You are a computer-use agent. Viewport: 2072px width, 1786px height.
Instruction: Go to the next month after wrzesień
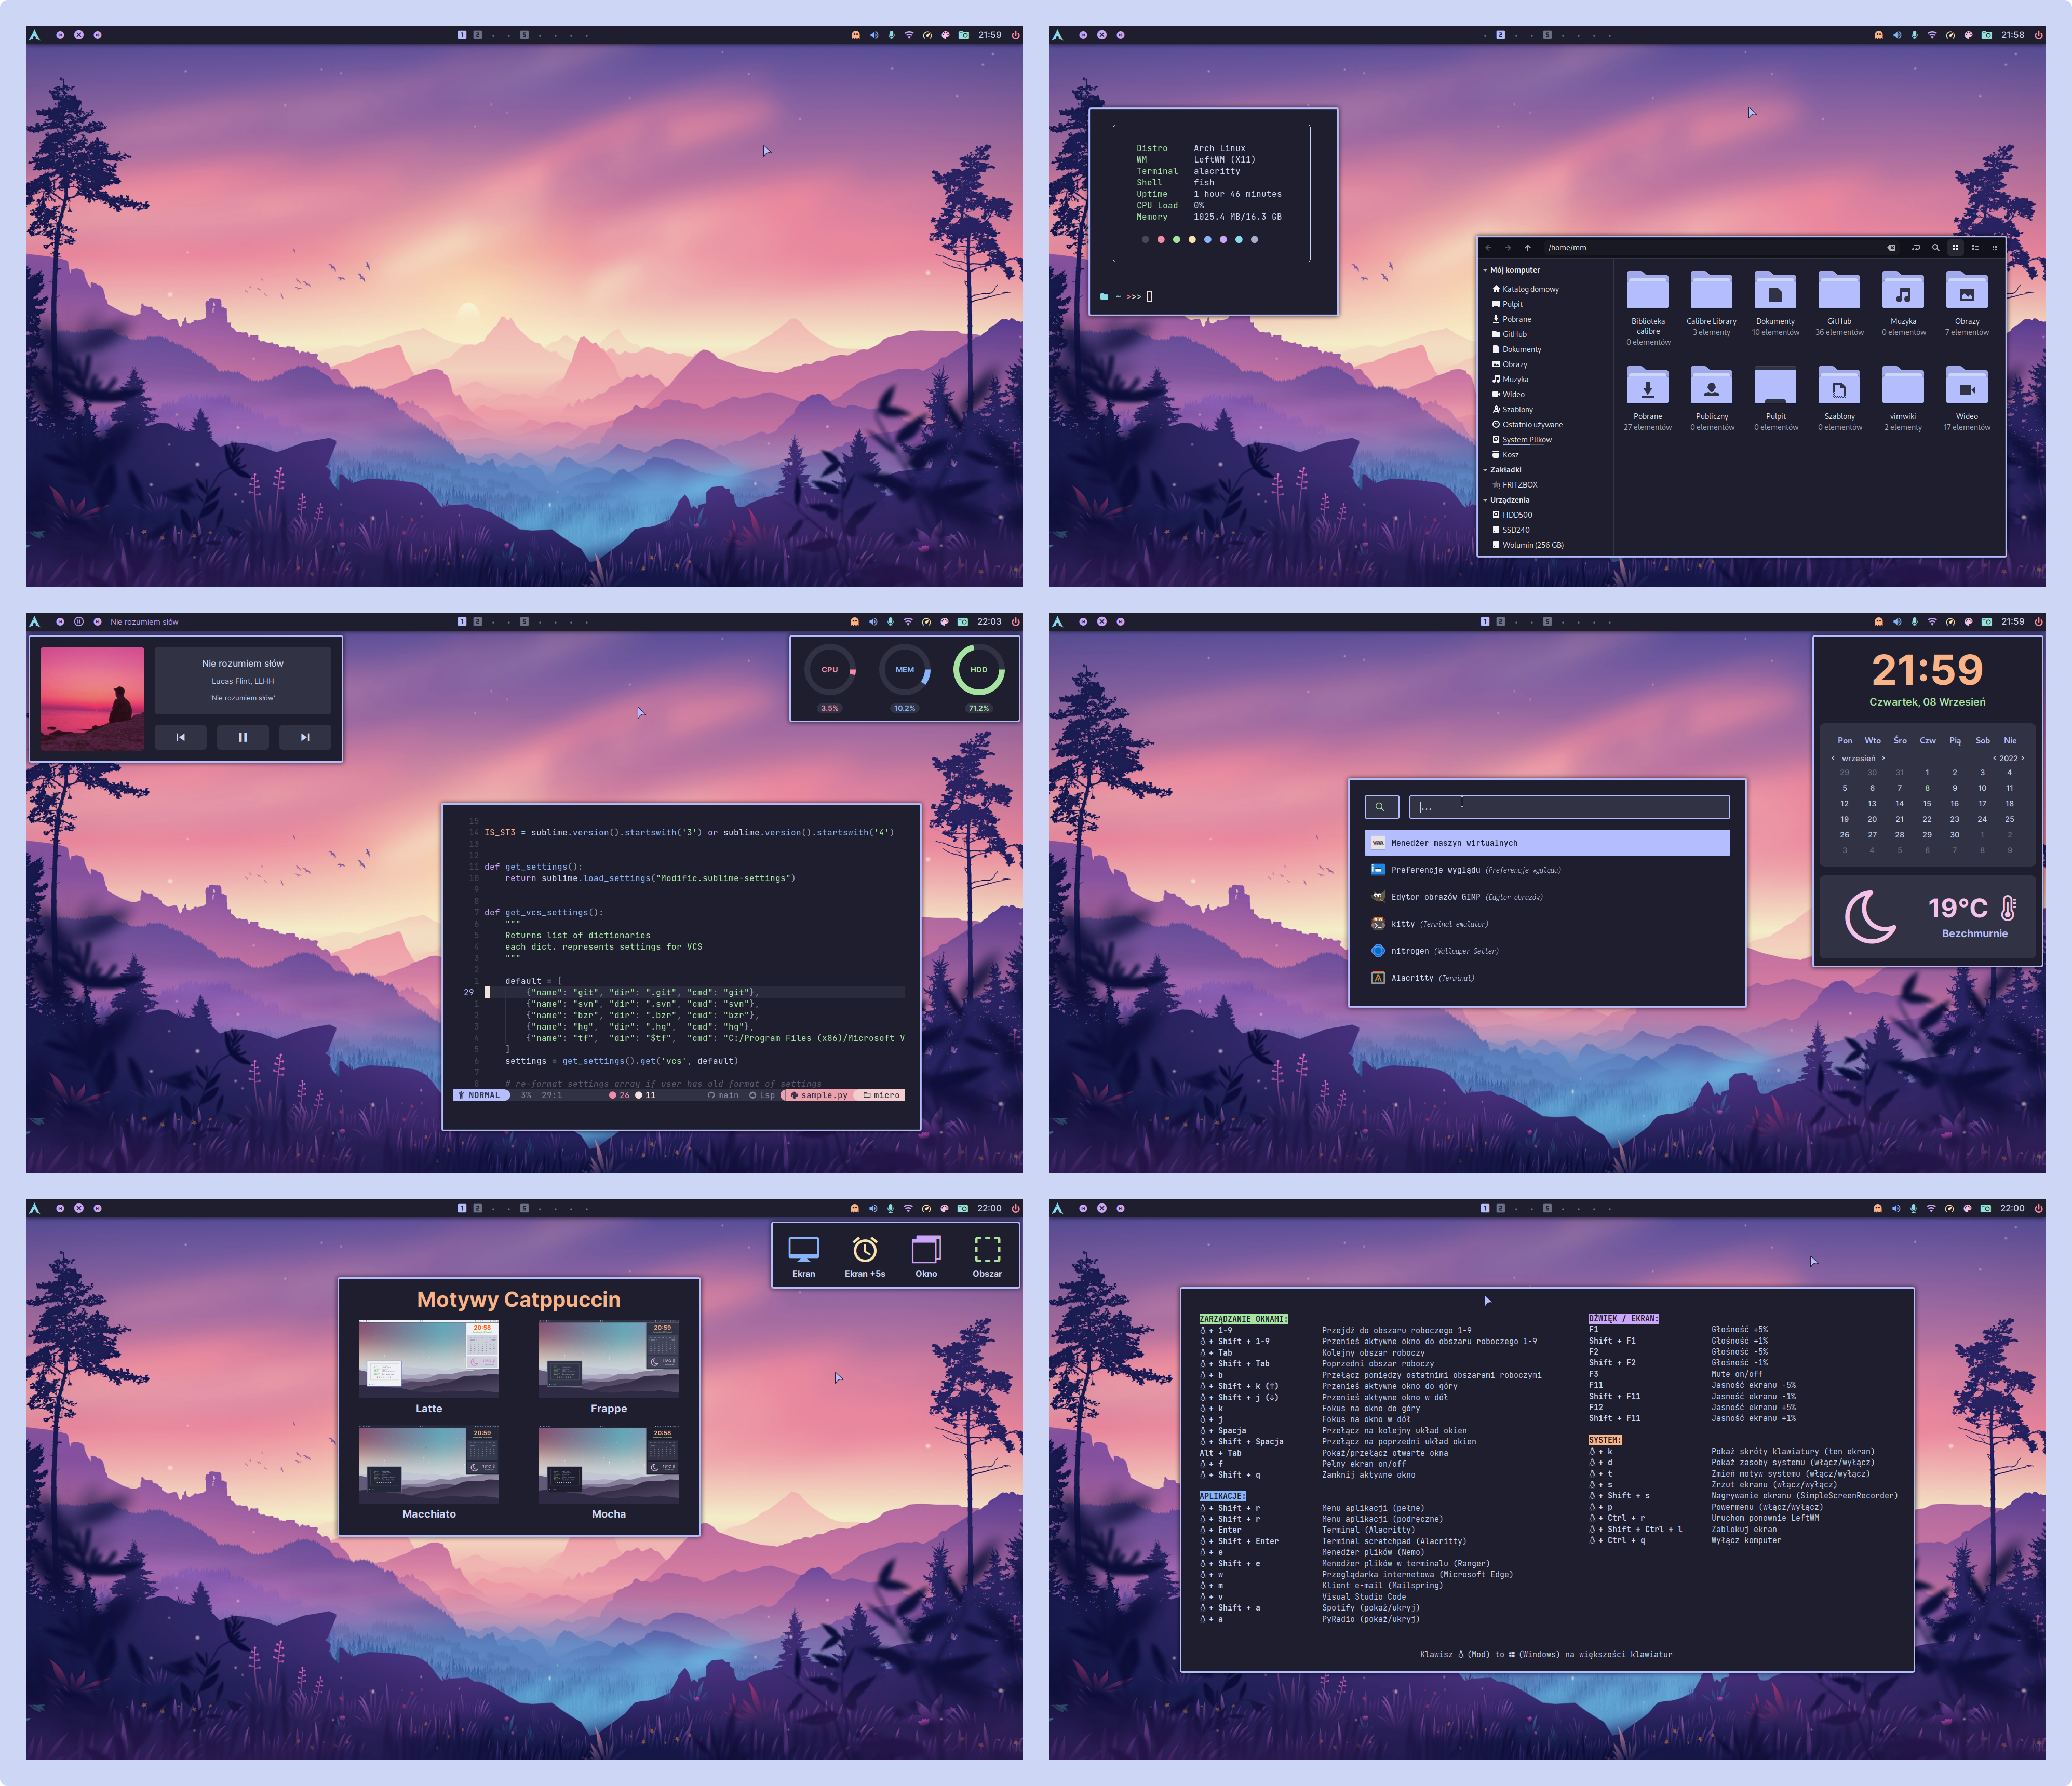click(x=1883, y=758)
